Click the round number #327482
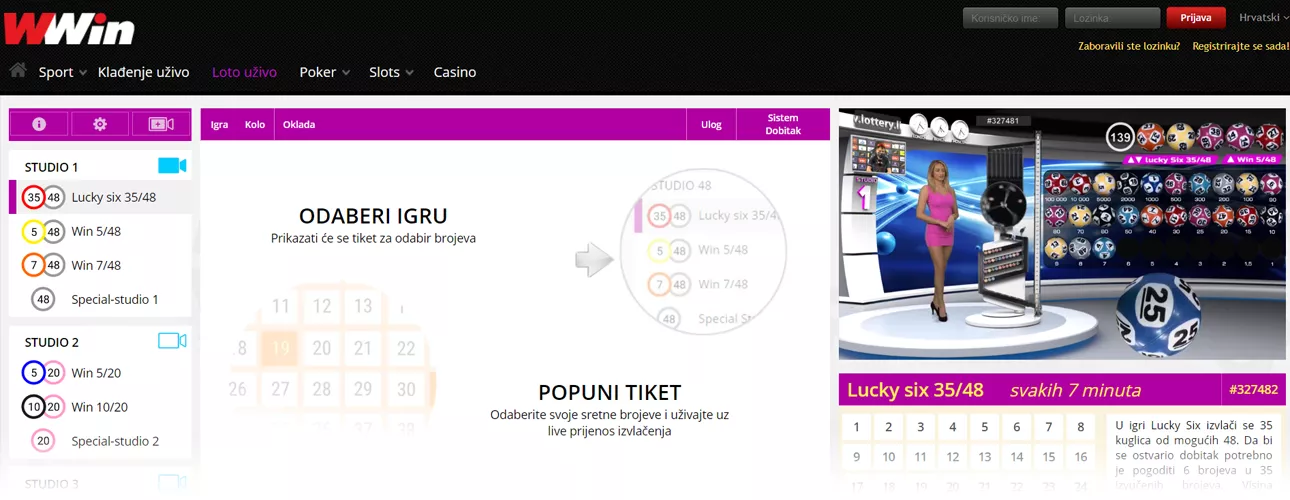1290x500 pixels. 1253,390
